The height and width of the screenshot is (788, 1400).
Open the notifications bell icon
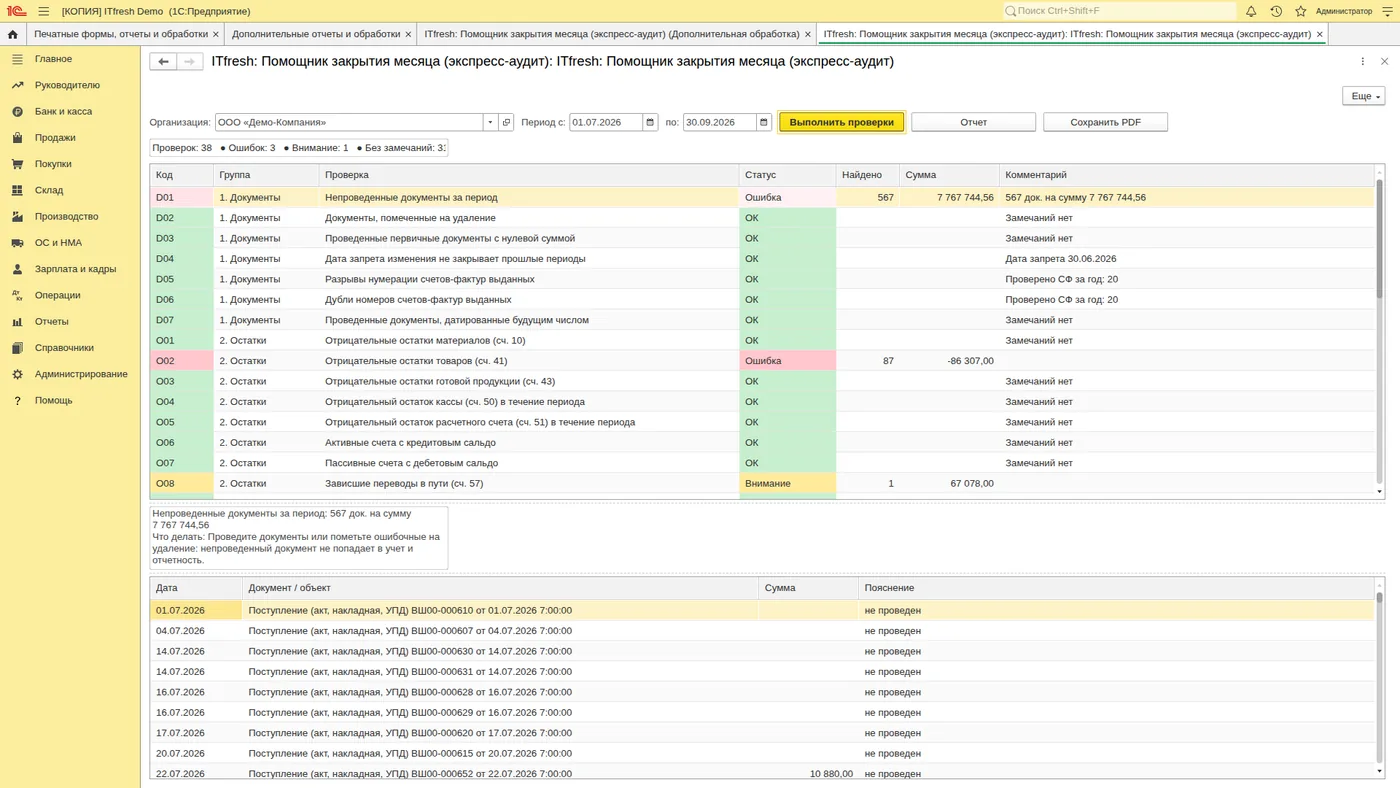tap(1250, 11)
